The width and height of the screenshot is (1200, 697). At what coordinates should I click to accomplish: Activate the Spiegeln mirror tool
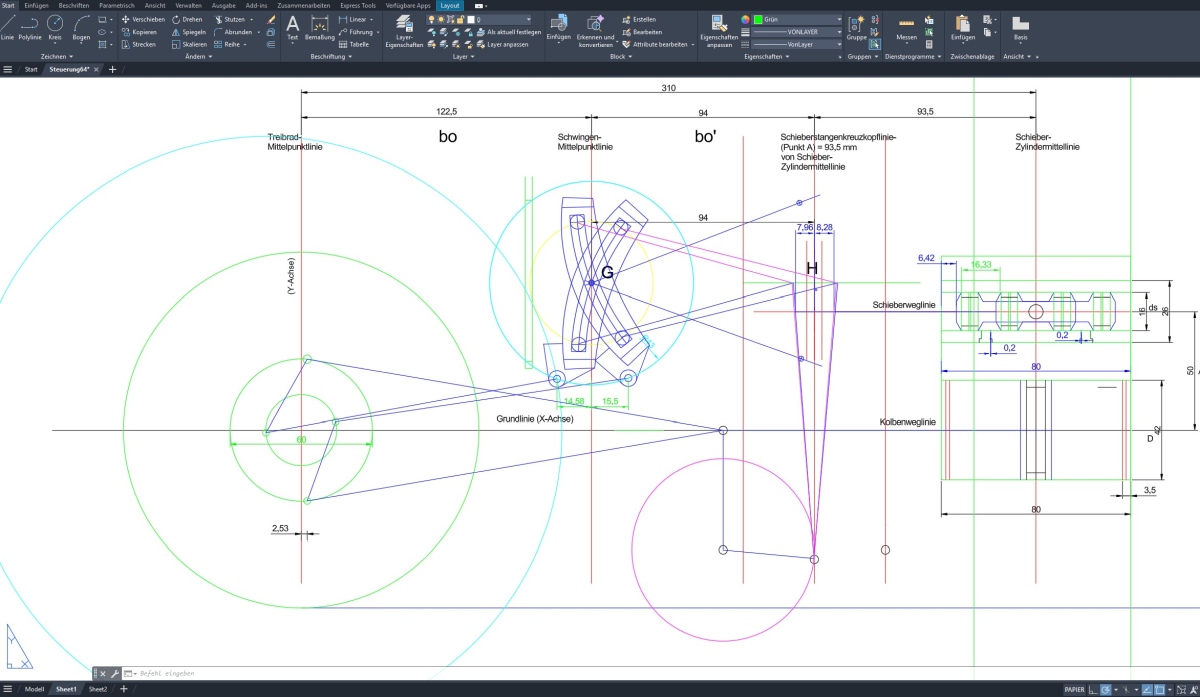(188, 32)
